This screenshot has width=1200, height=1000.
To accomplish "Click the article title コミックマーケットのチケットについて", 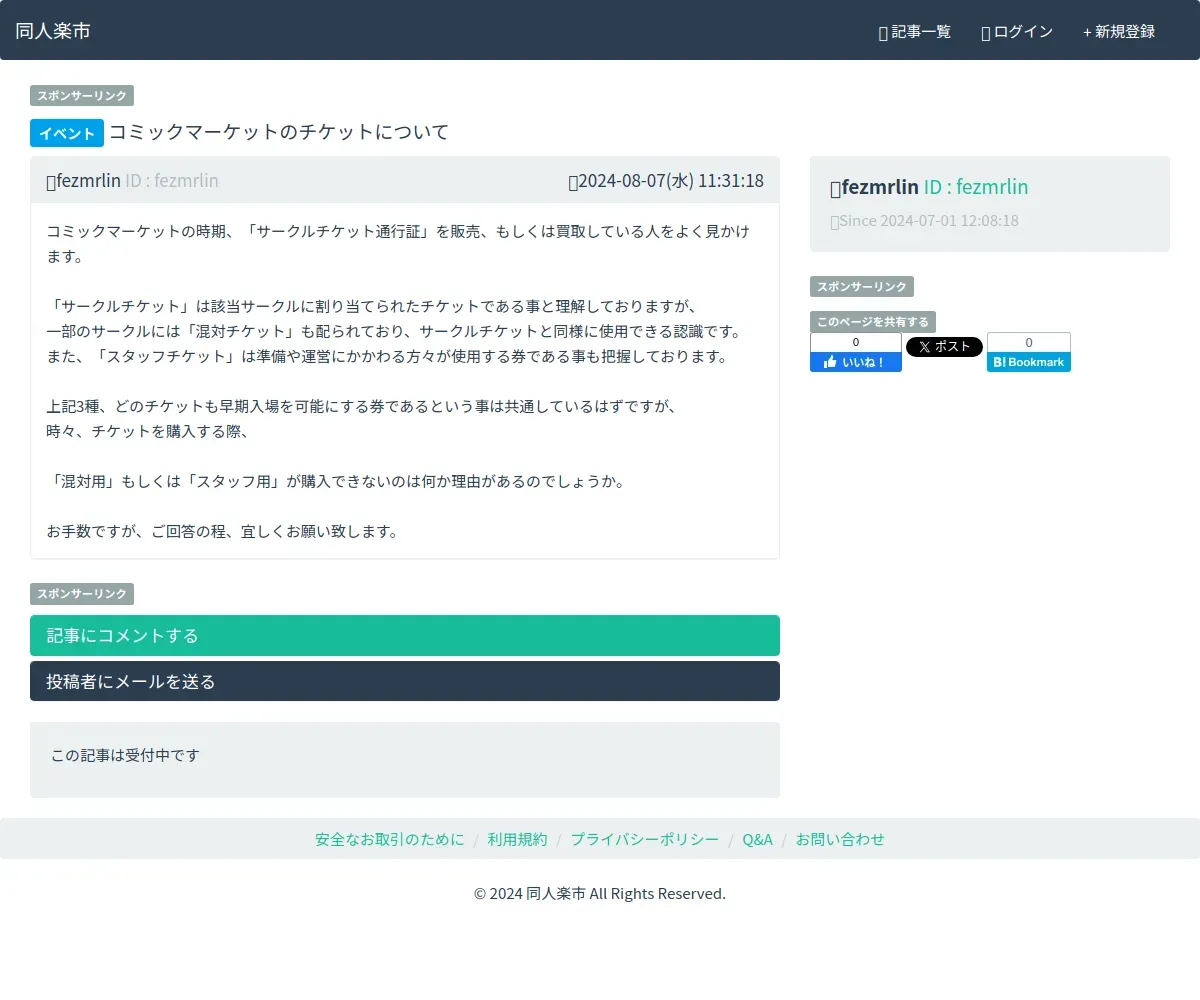I will pos(279,132).
